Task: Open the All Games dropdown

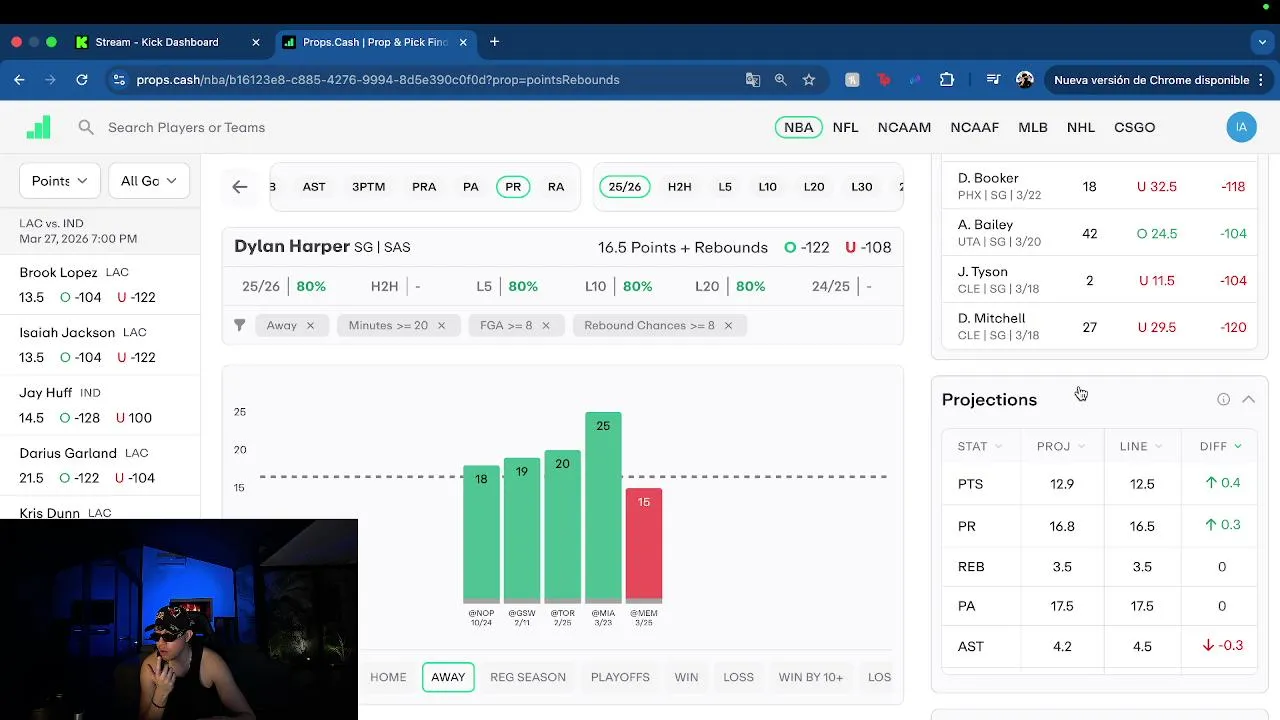Action: click(x=148, y=181)
